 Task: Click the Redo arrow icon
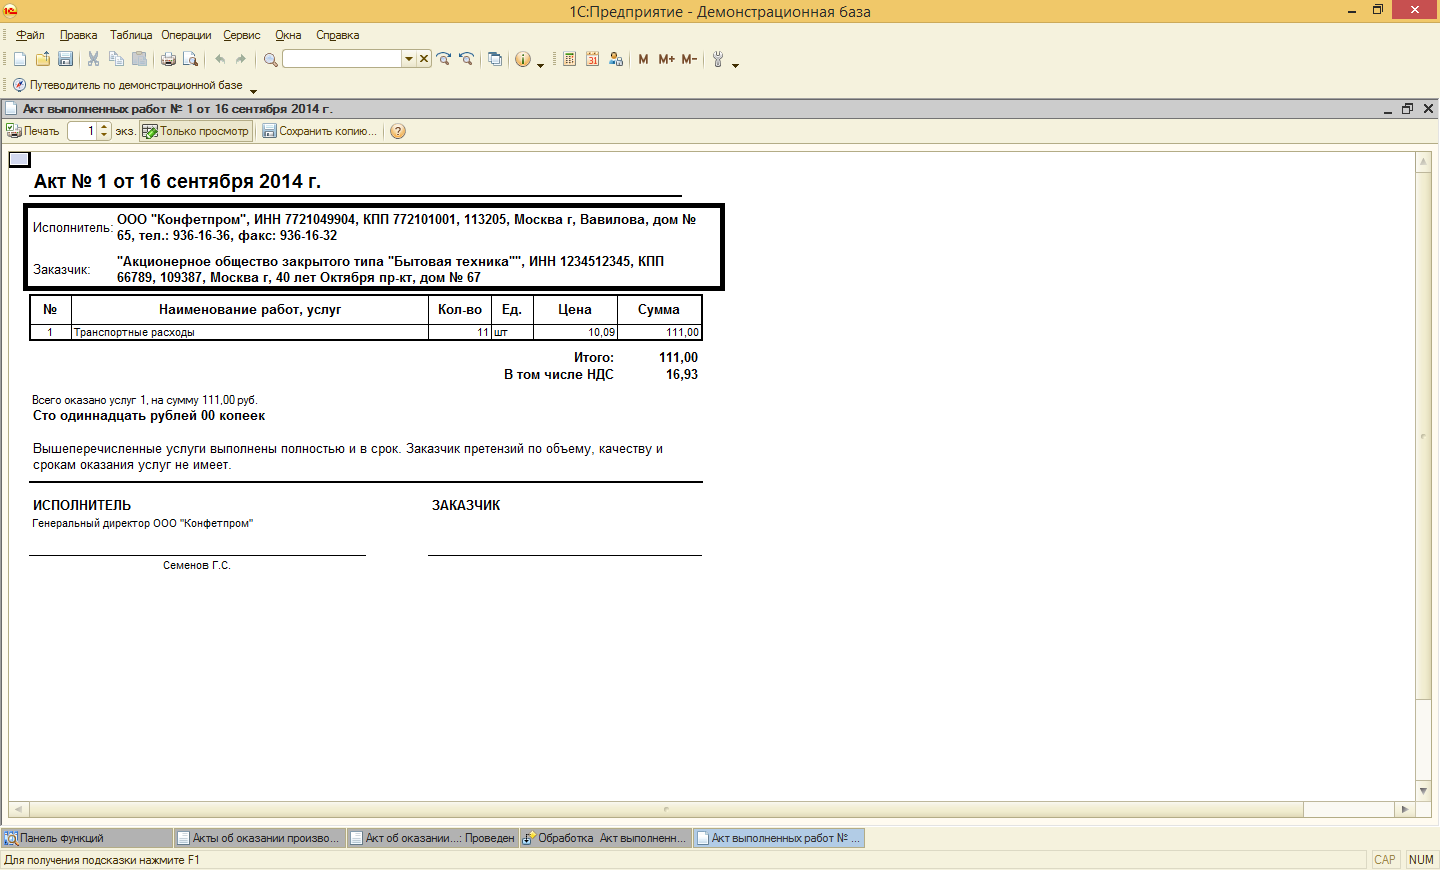click(x=241, y=59)
